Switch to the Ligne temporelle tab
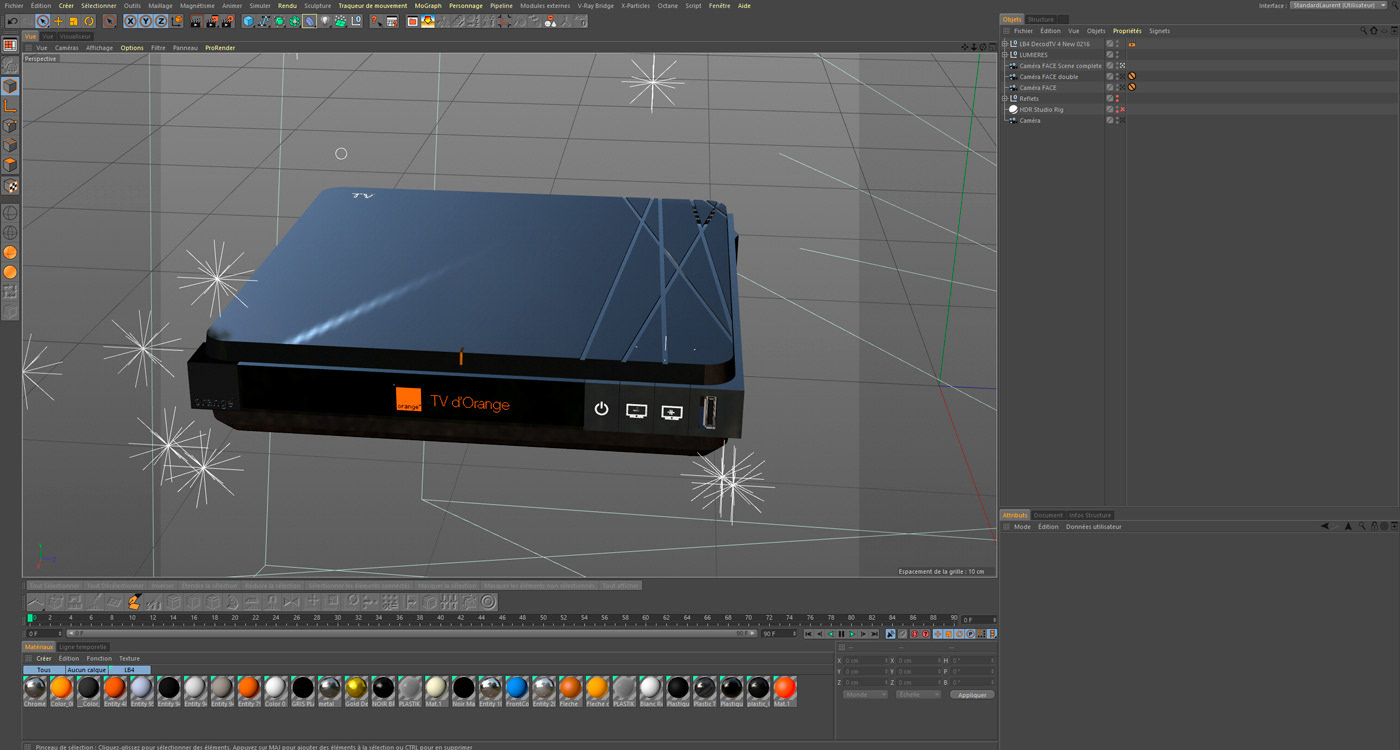 pos(83,647)
